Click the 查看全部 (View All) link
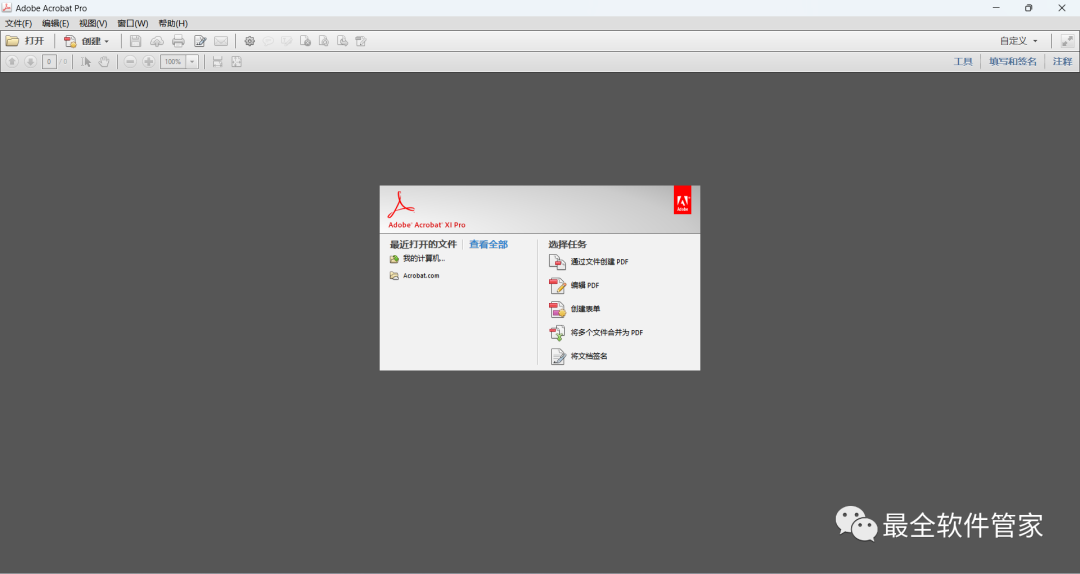1080x574 pixels. click(488, 245)
